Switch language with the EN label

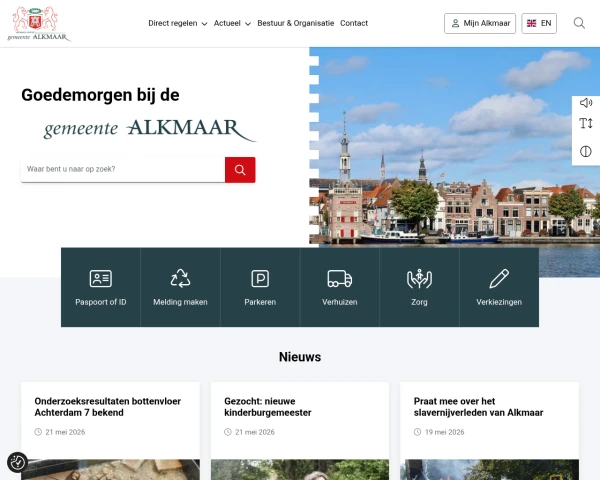(x=546, y=23)
